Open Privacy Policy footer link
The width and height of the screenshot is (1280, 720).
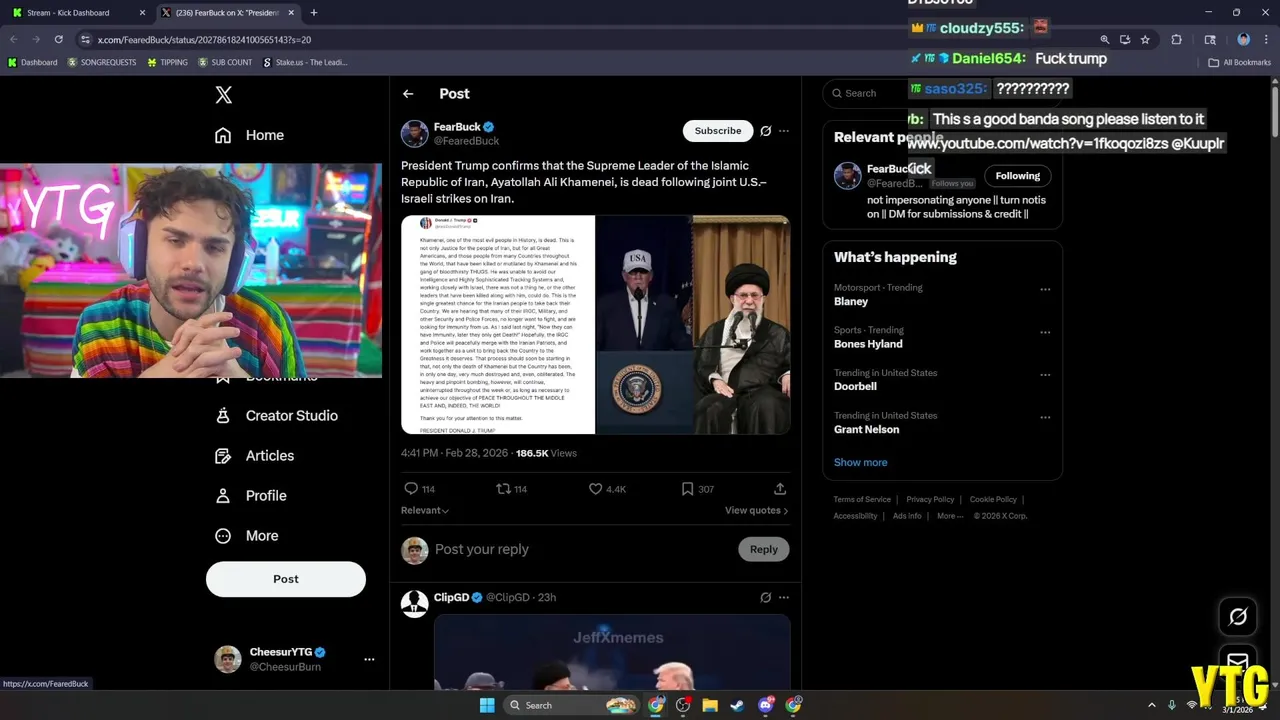point(930,499)
